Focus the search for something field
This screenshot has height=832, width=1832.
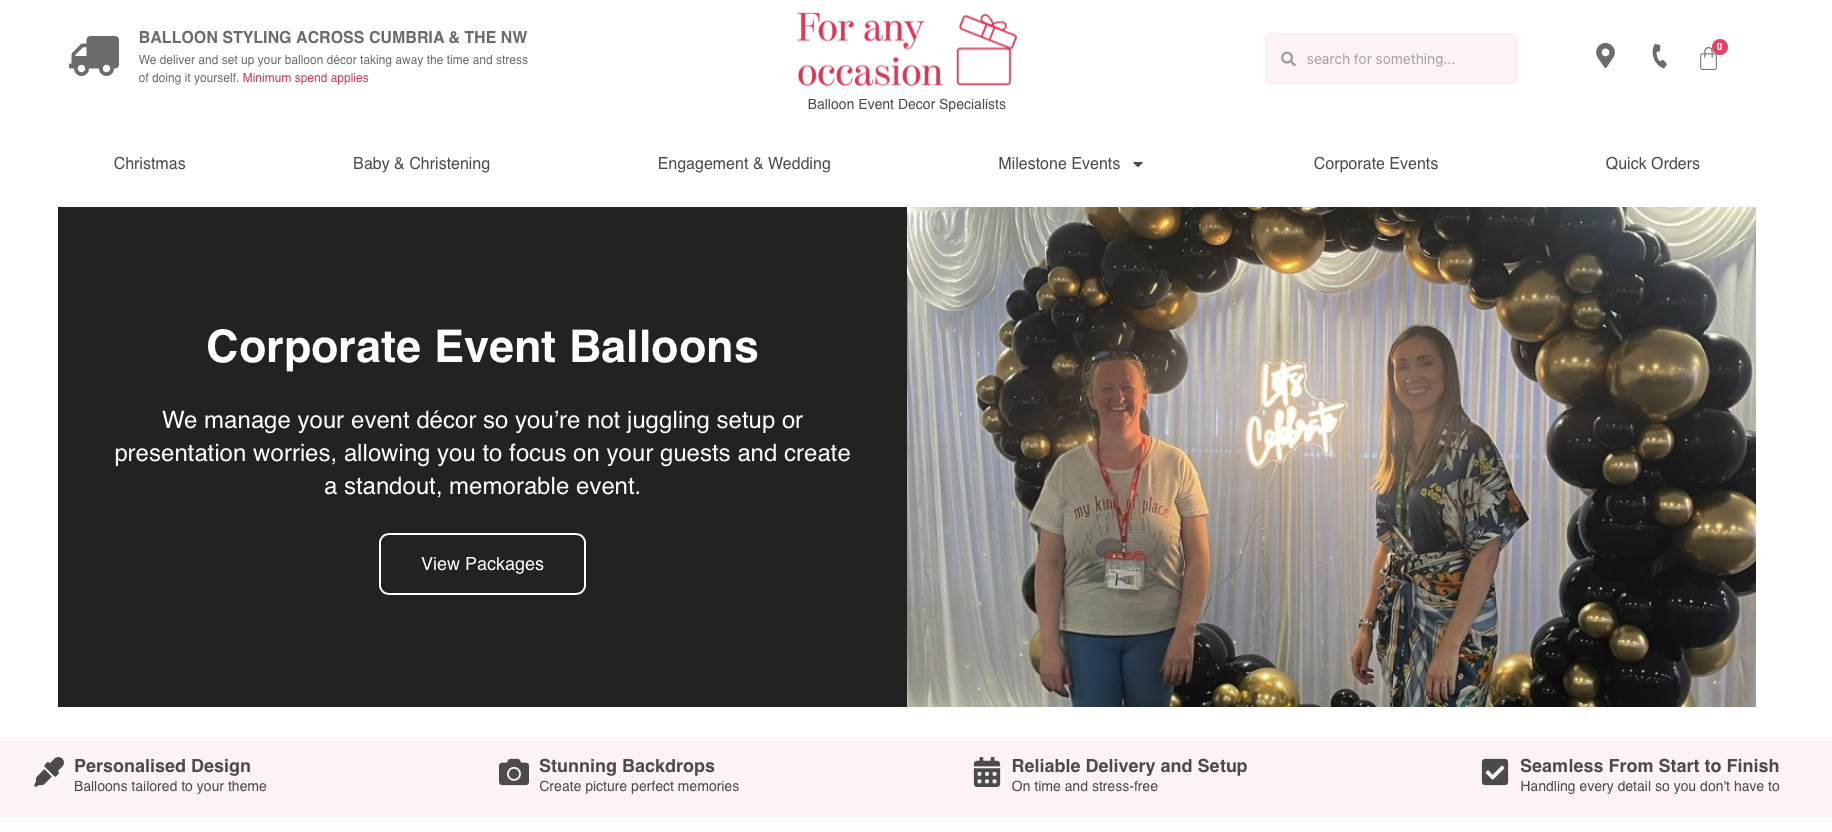pyautogui.click(x=1400, y=59)
